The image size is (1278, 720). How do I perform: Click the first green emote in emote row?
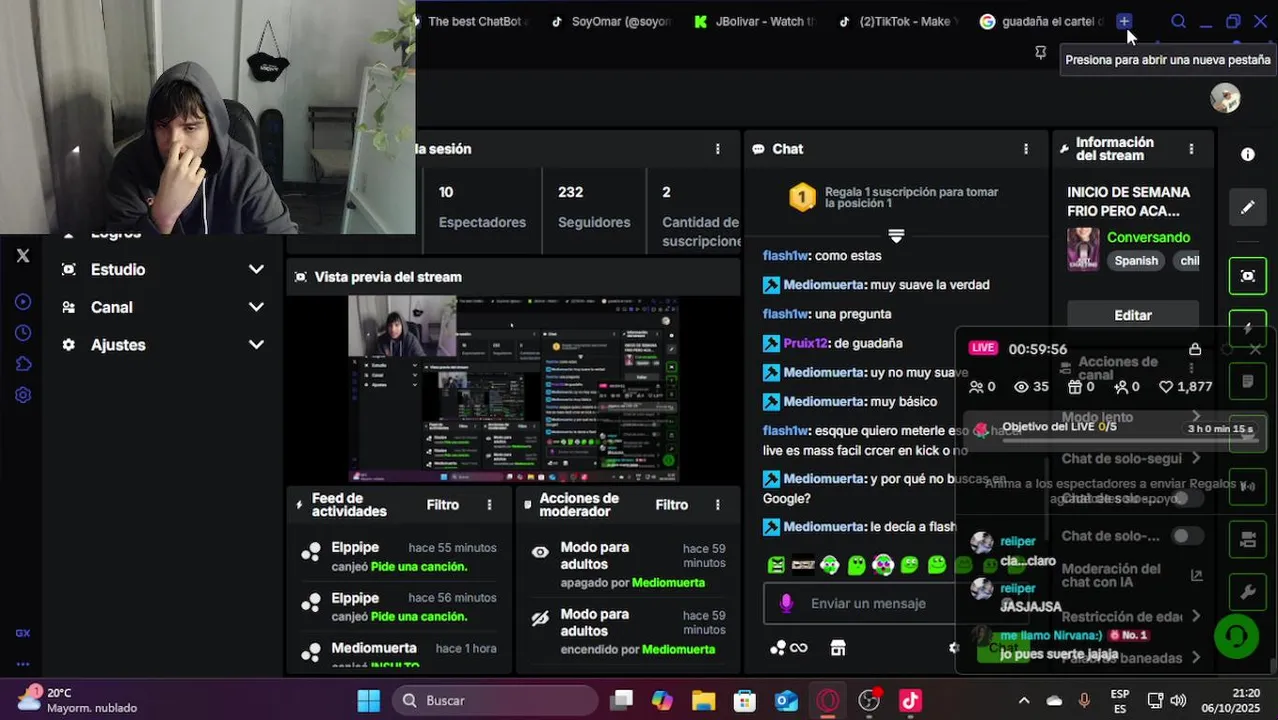click(x=776, y=565)
